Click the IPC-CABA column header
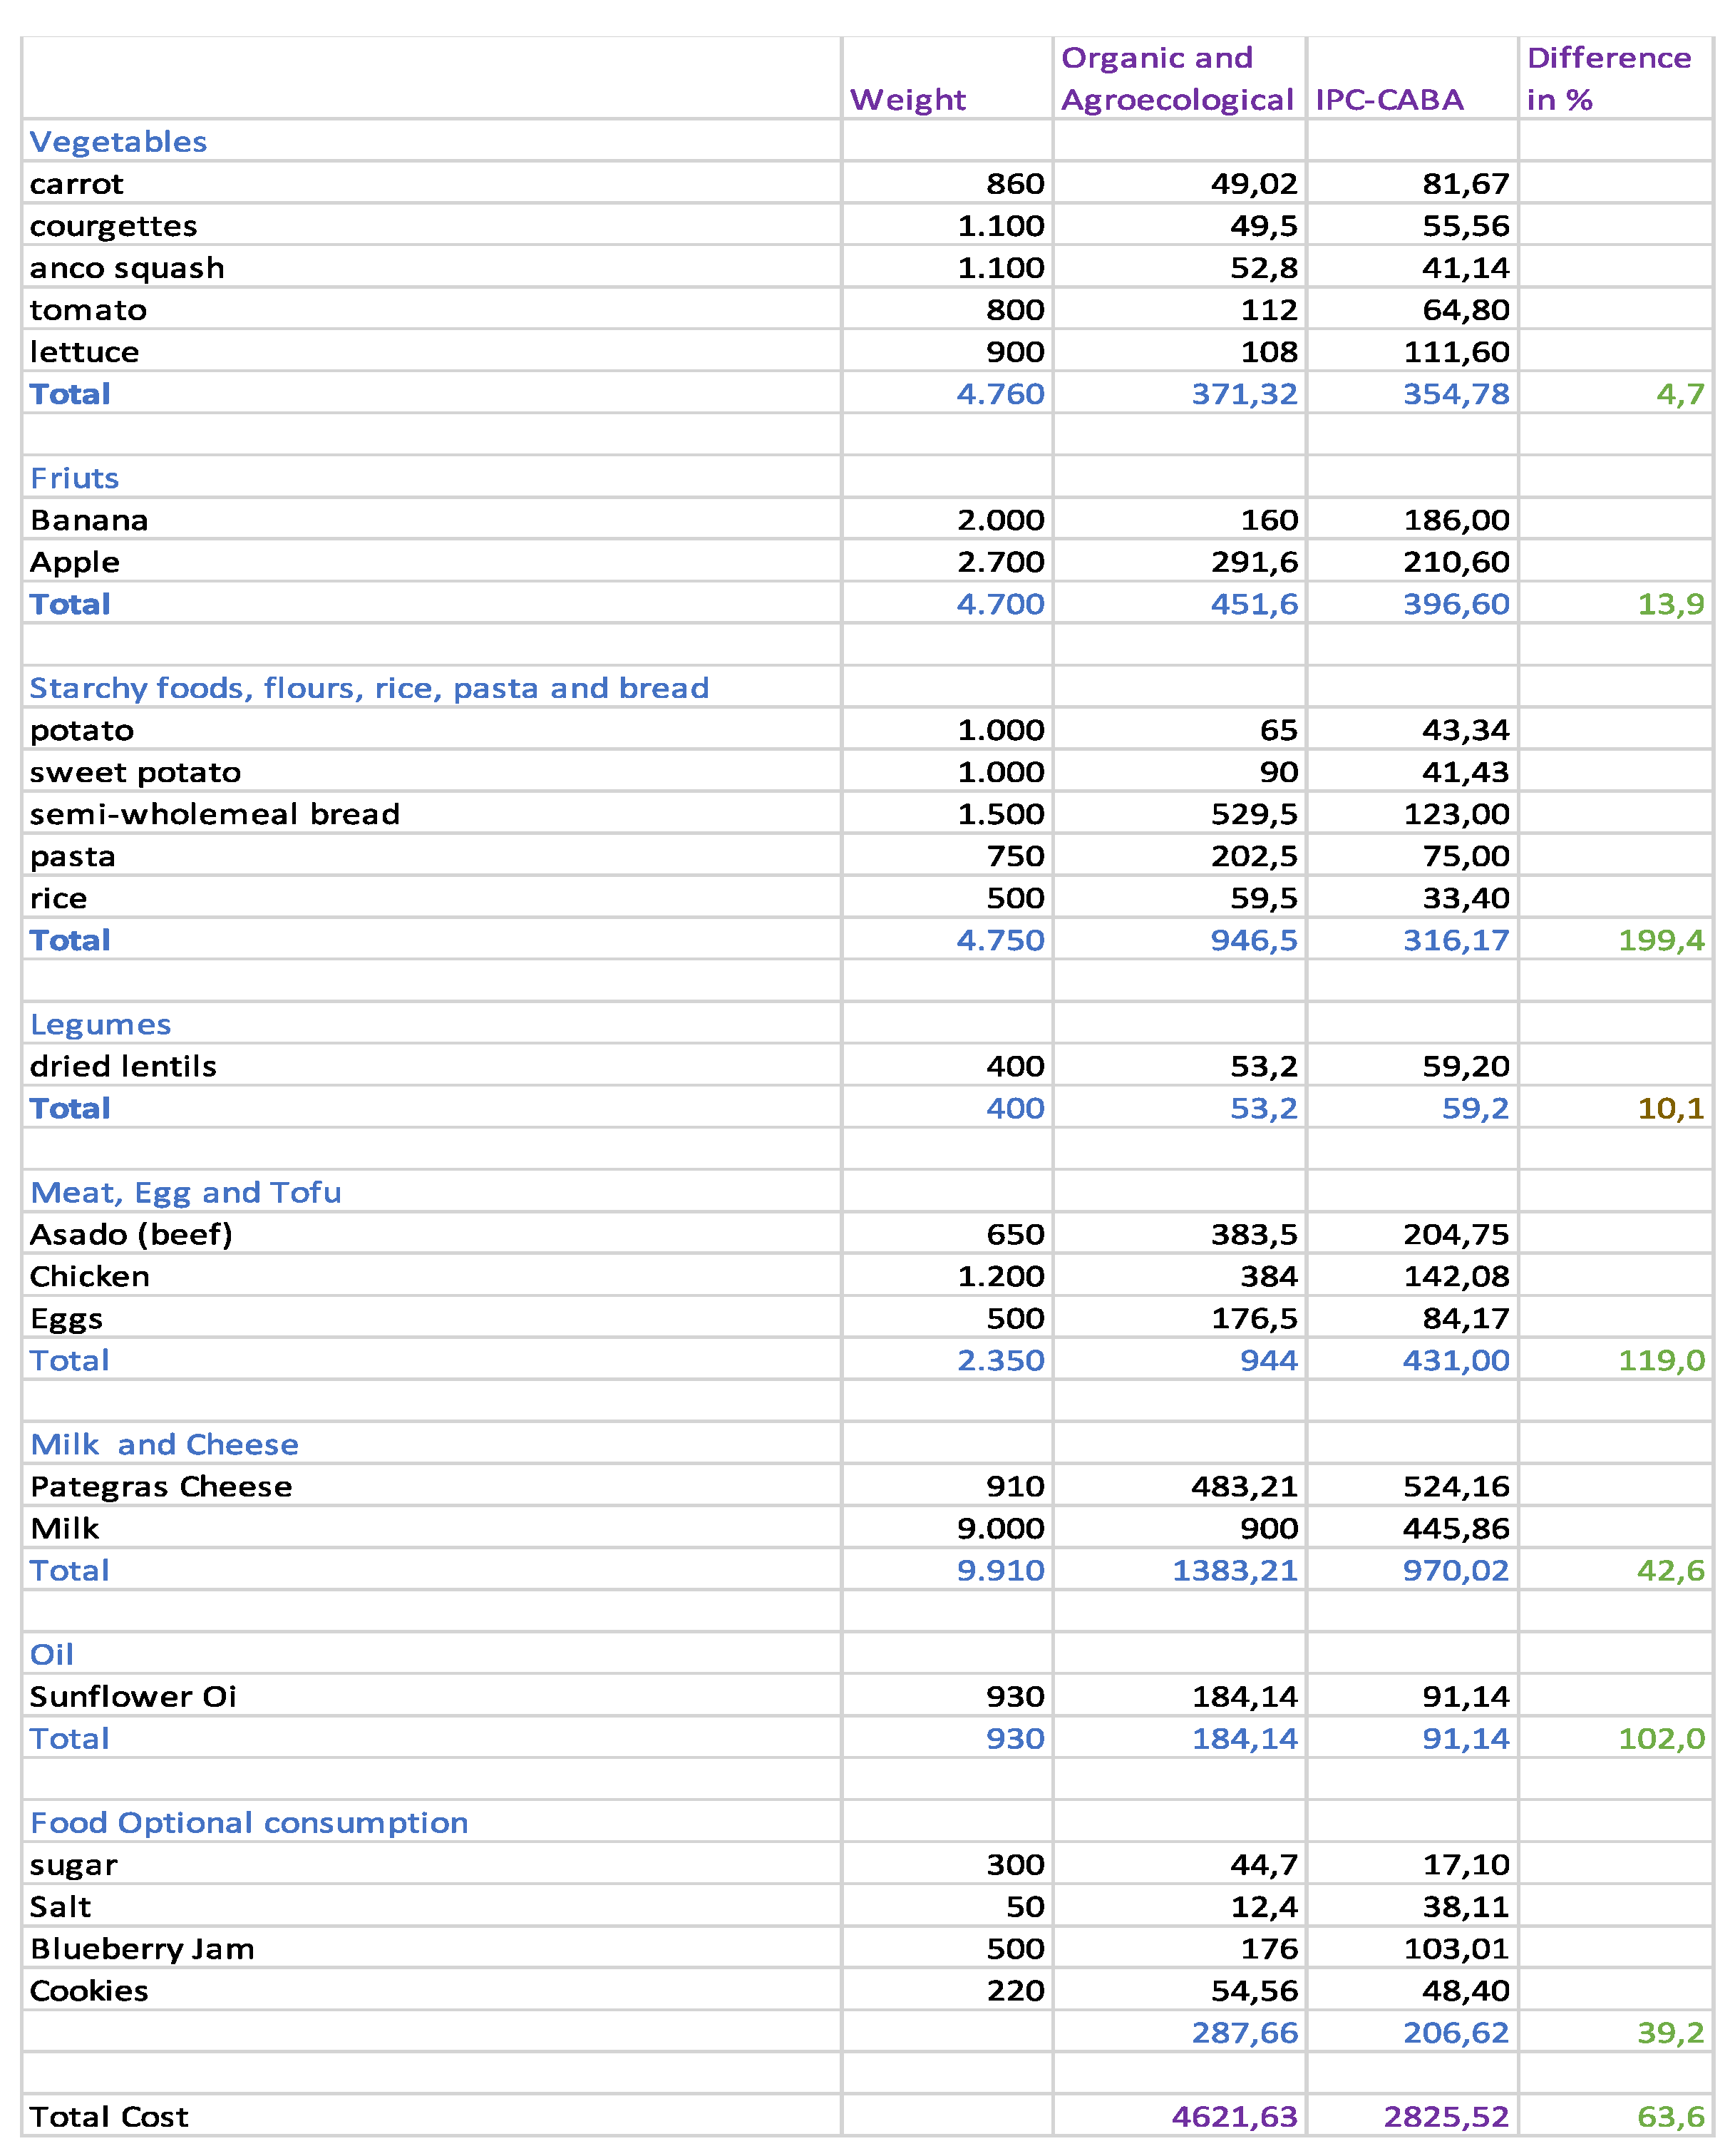 click(1388, 100)
